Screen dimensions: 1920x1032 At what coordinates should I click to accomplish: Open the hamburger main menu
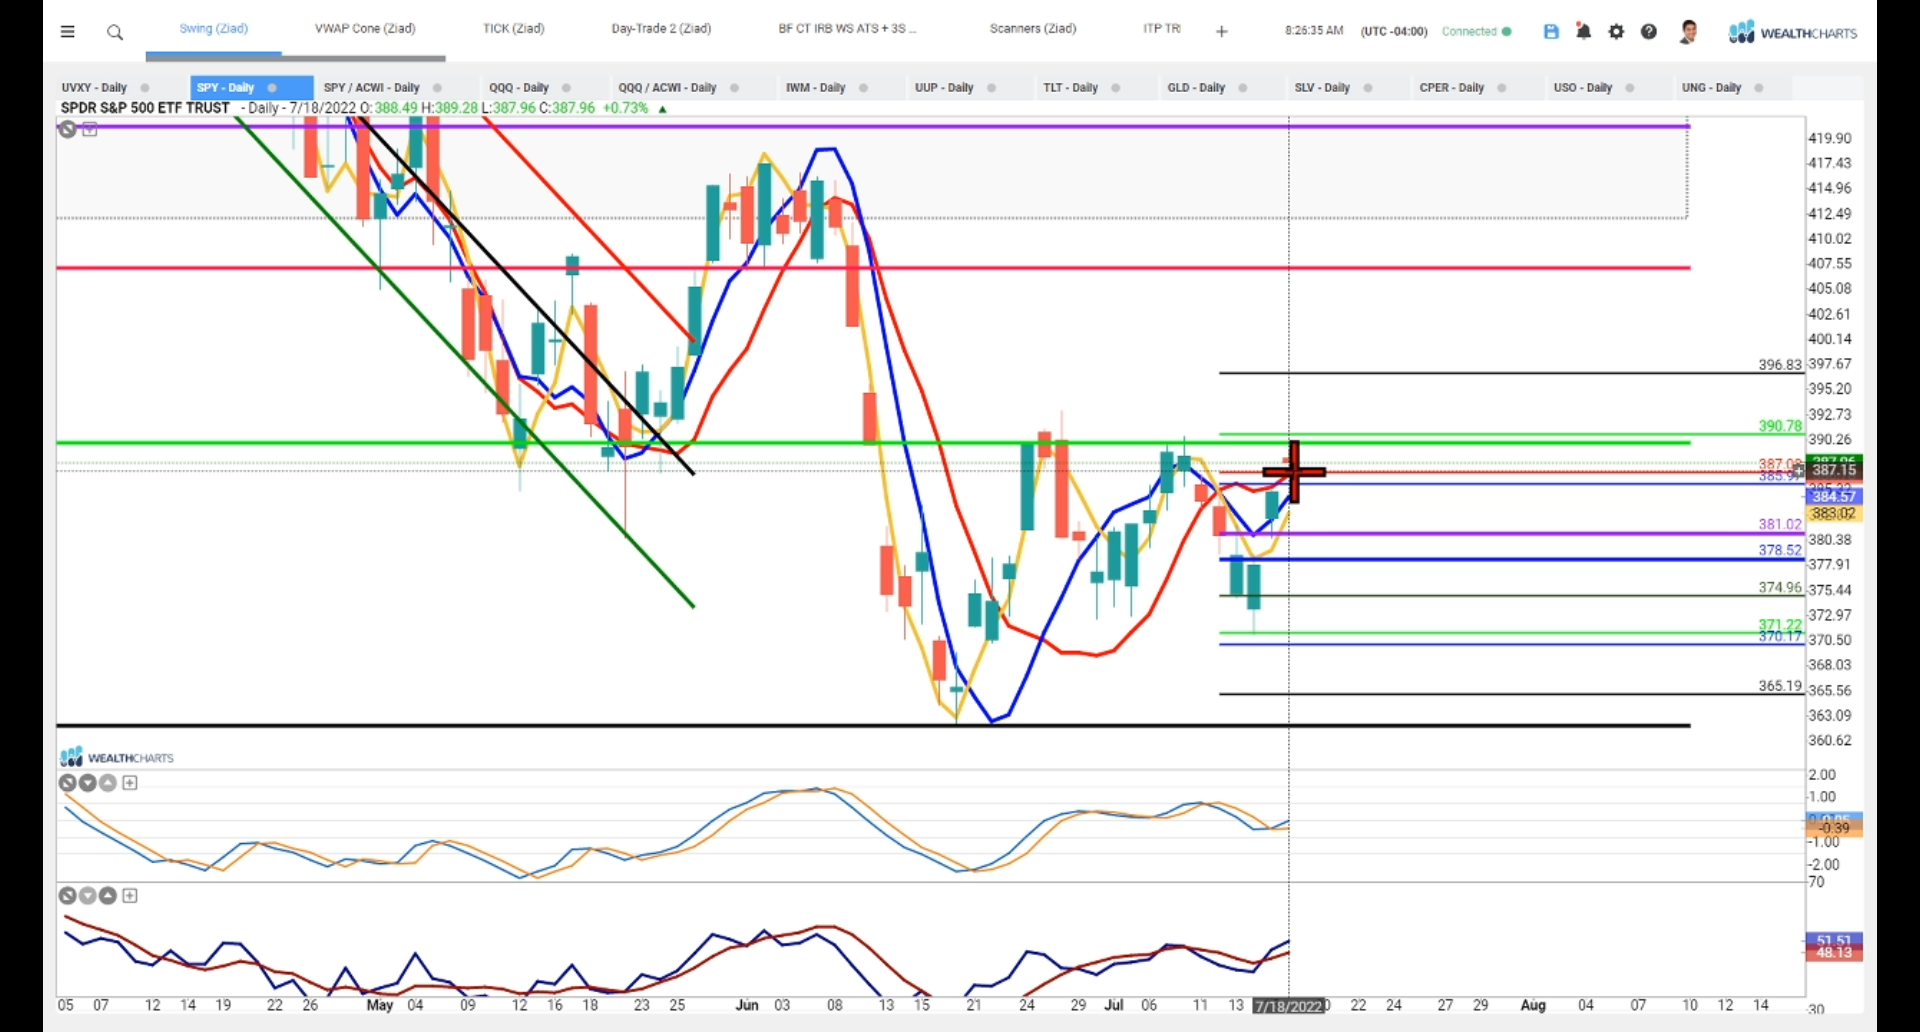click(68, 32)
